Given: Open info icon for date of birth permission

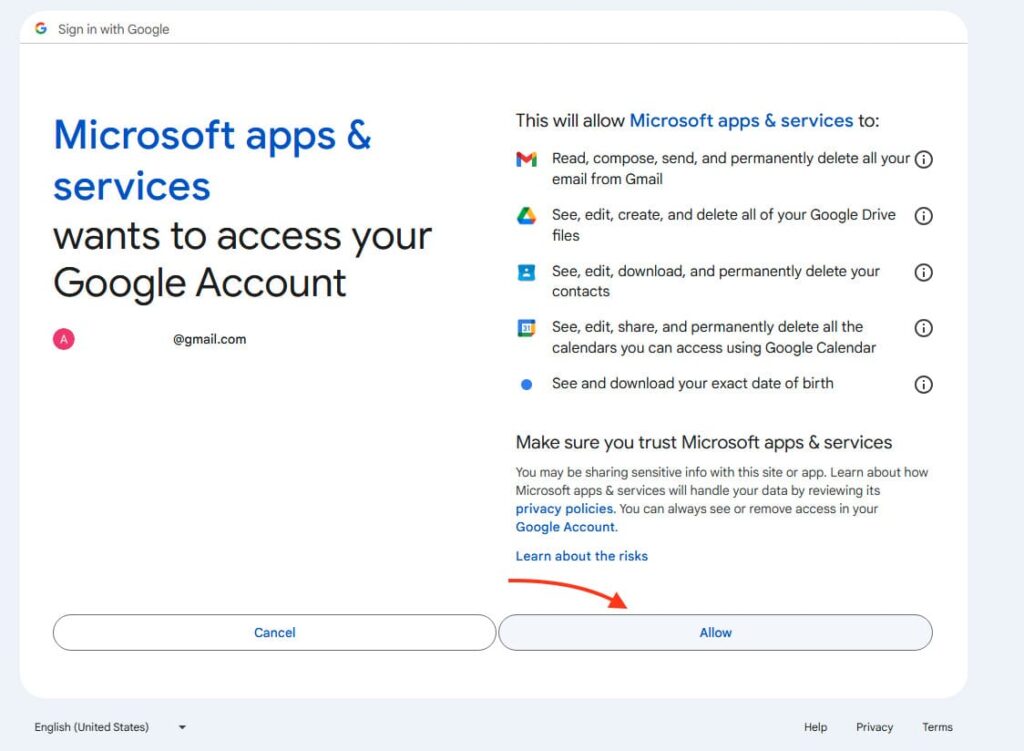Looking at the screenshot, I should pos(923,385).
